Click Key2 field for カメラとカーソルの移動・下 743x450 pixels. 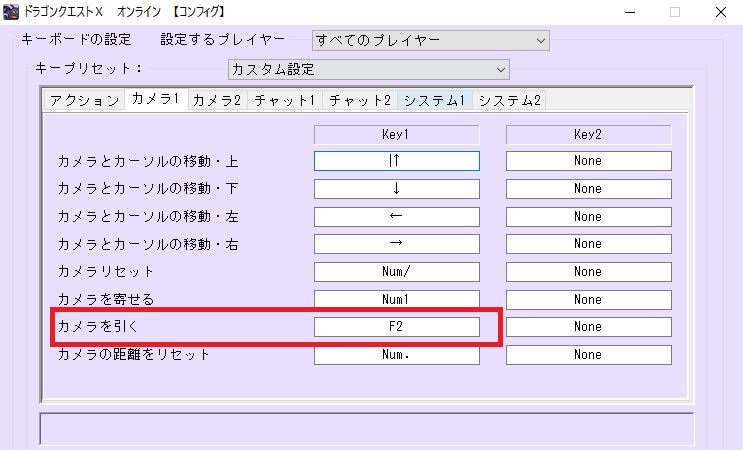[589, 189]
